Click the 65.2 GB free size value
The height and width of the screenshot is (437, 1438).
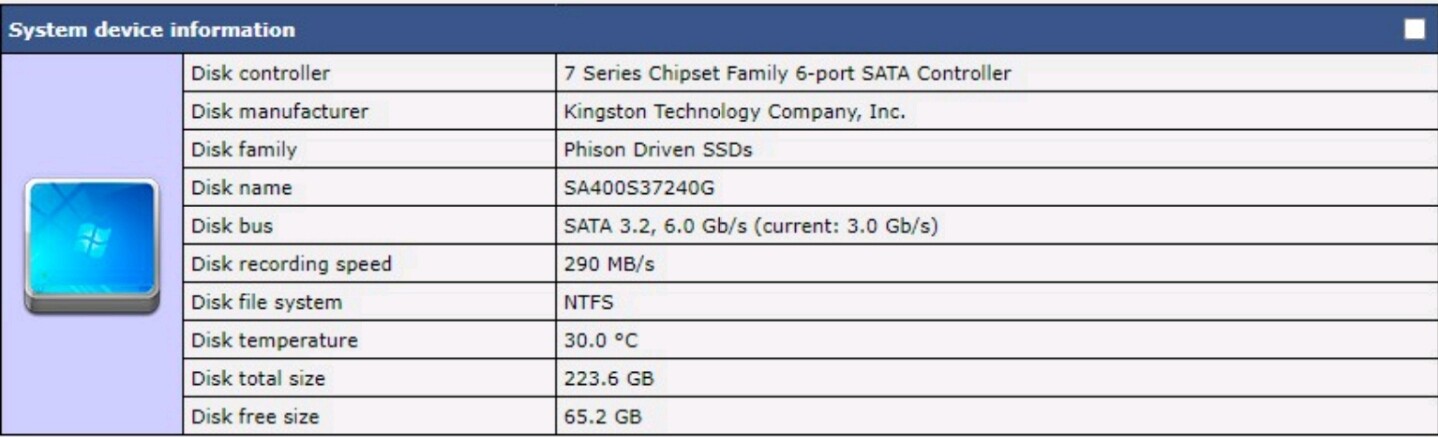(603, 417)
